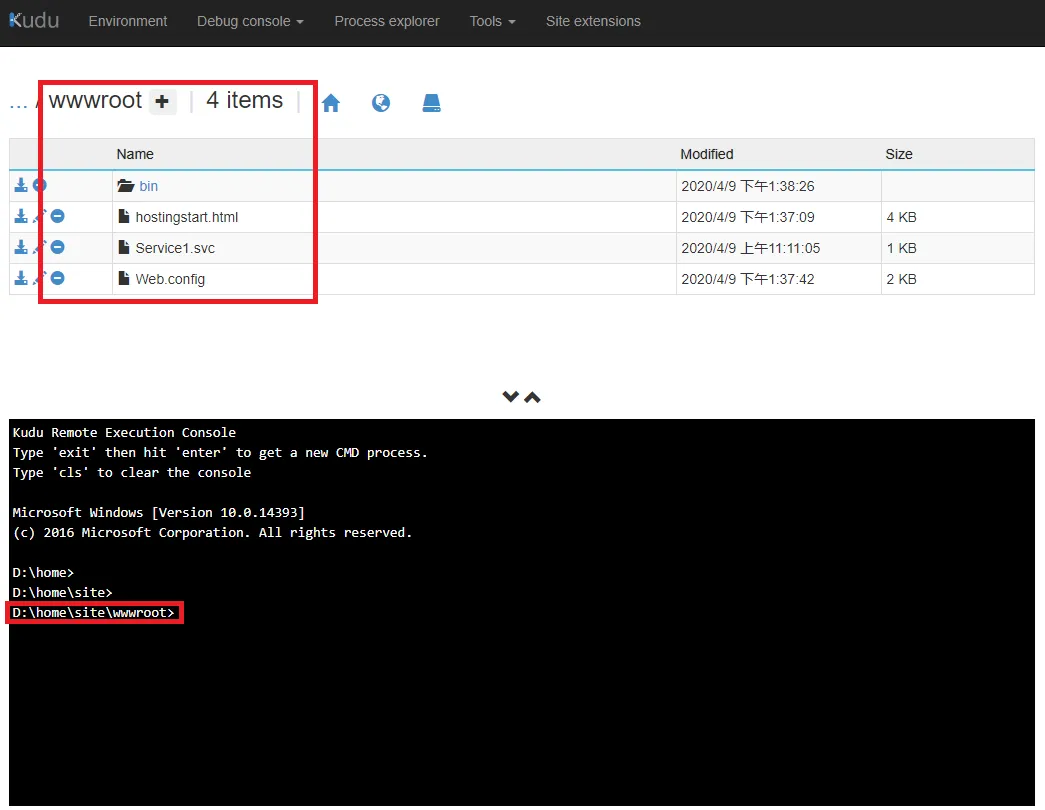Edit Web.config with pencil icon
Image resolution: width=1045 pixels, height=810 pixels.
[x=39, y=278]
